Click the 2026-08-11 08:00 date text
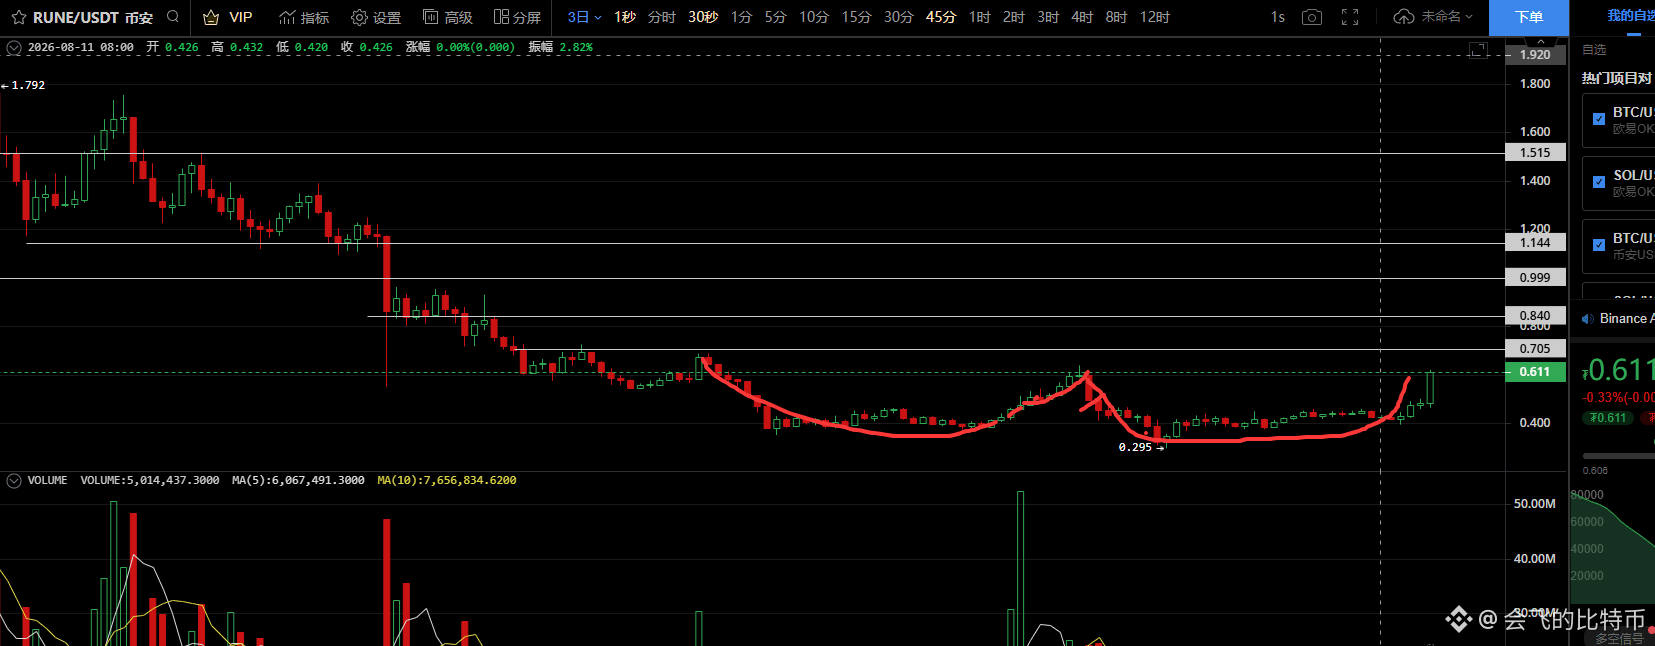This screenshot has height=646, width=1655. coord(80,47)
